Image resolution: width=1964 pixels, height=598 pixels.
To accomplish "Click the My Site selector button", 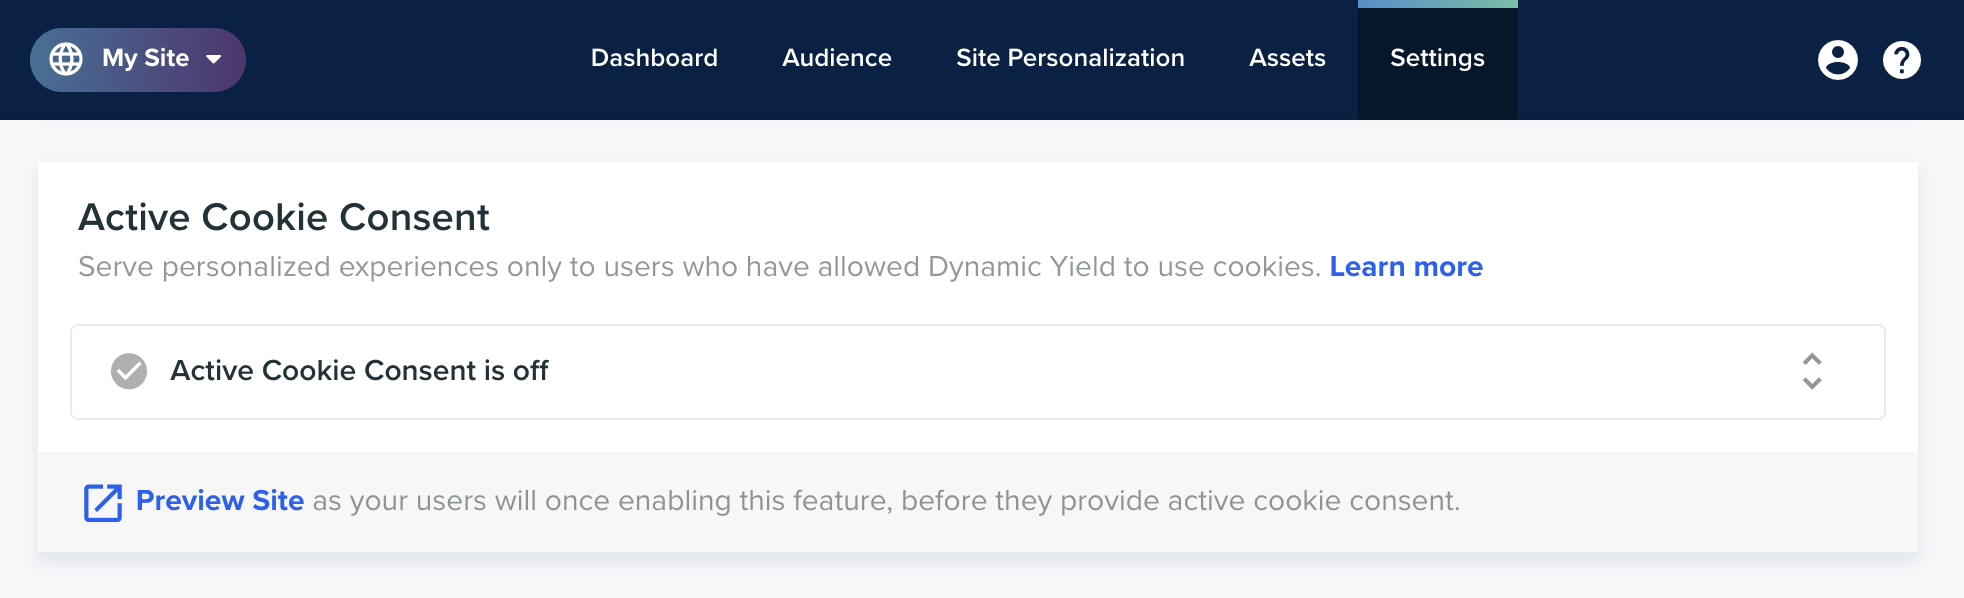I will [x=138, y=60].
